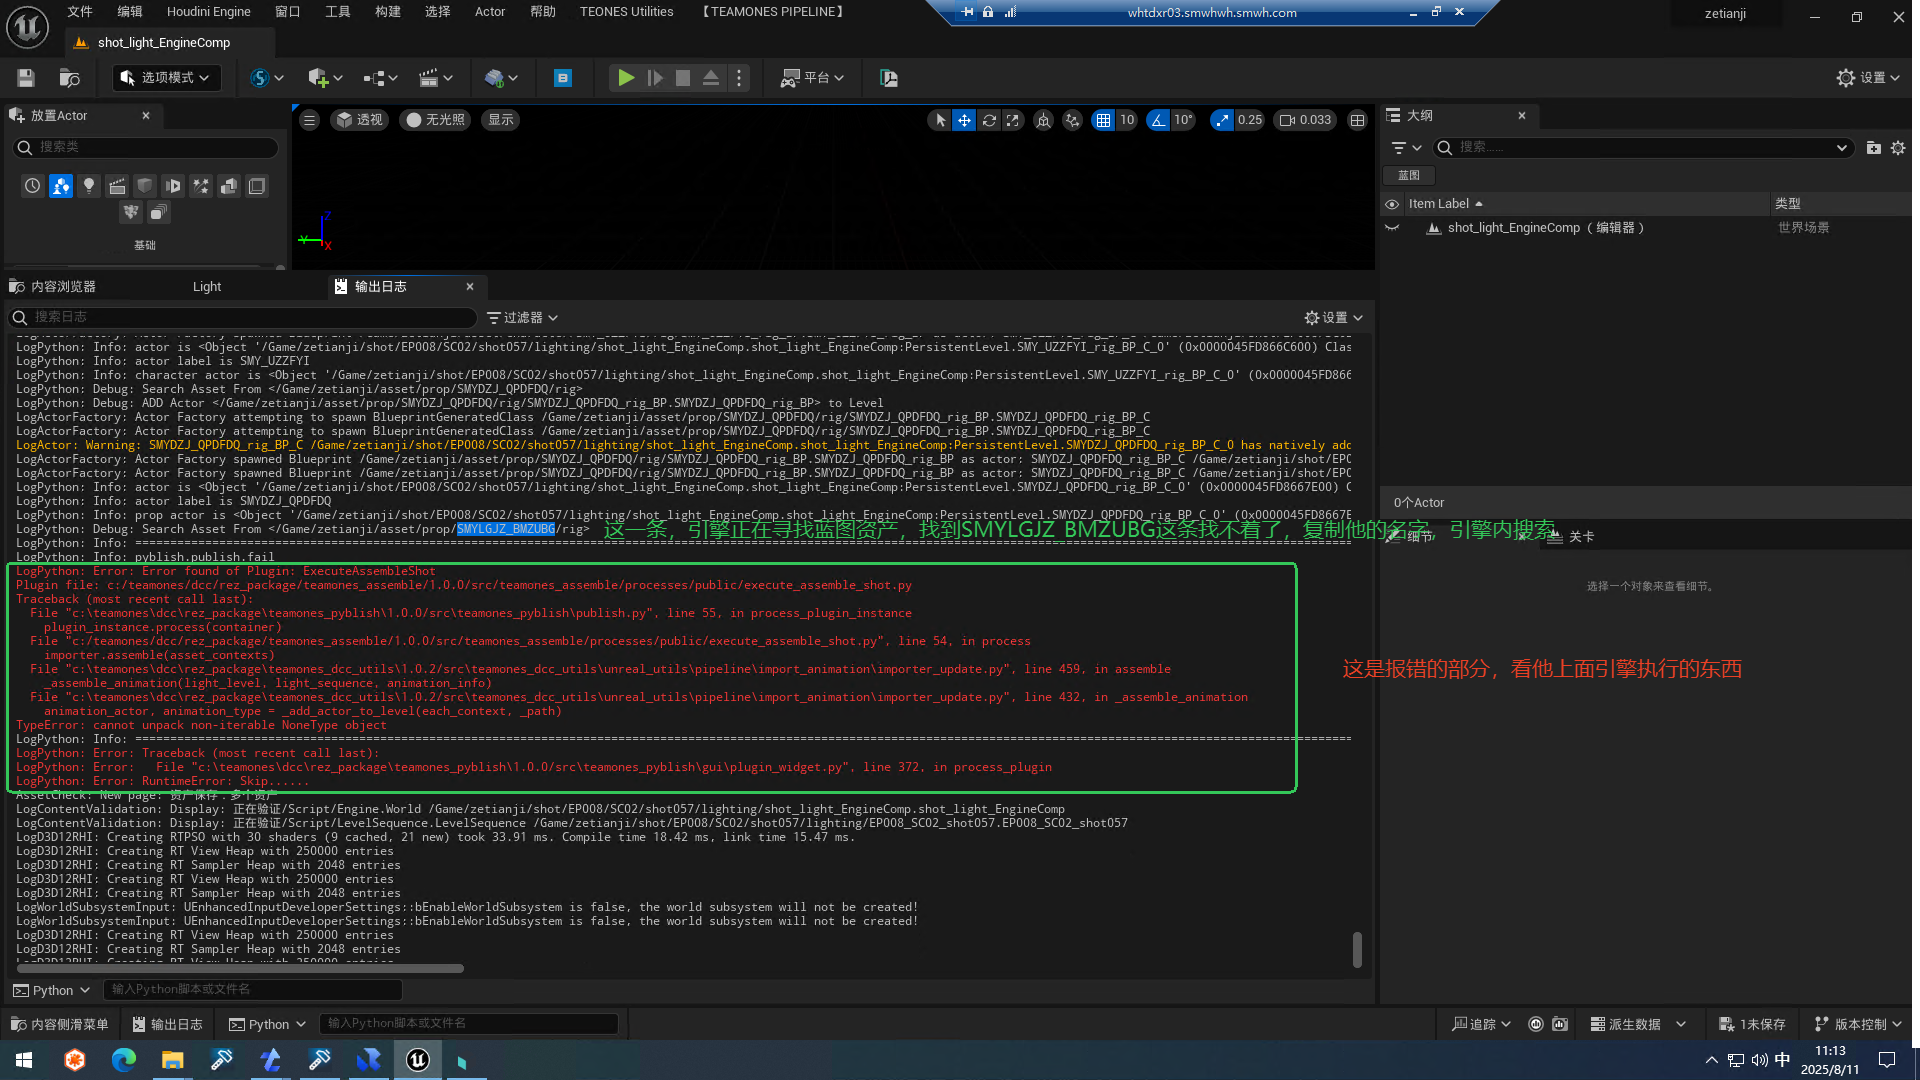Click the Shapes cube category icon
This screenshot has height=1080, width=1920.
coord(145,186)
